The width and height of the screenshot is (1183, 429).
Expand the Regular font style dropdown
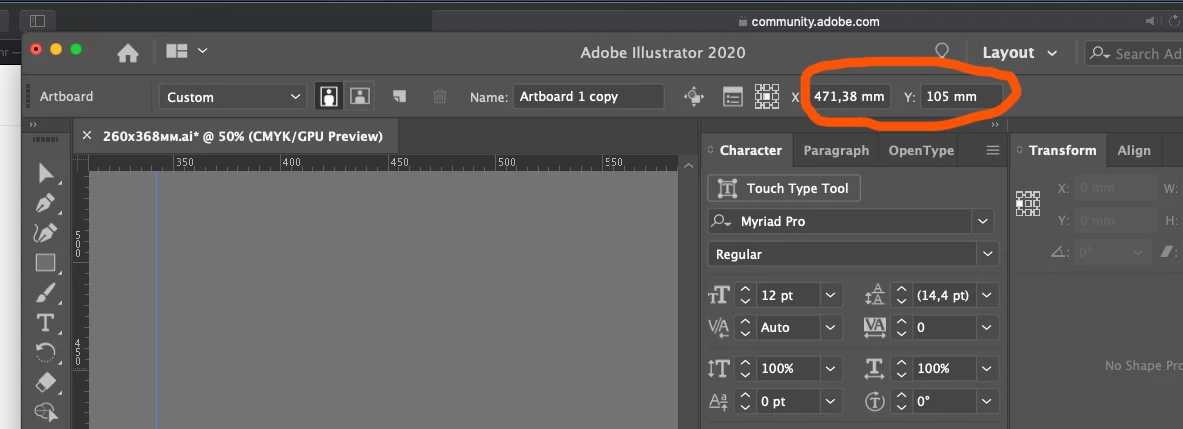(x=988, y=254)
